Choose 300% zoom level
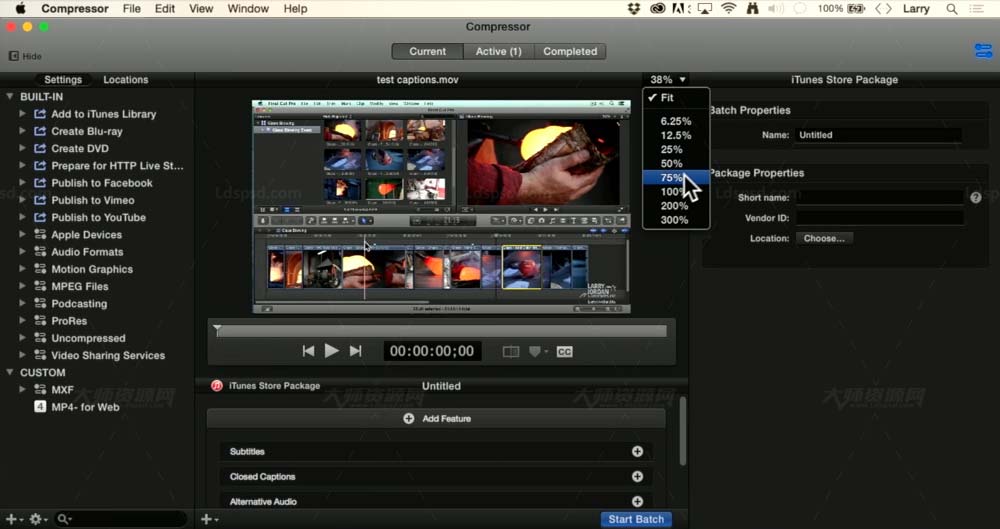 [676, 220]
